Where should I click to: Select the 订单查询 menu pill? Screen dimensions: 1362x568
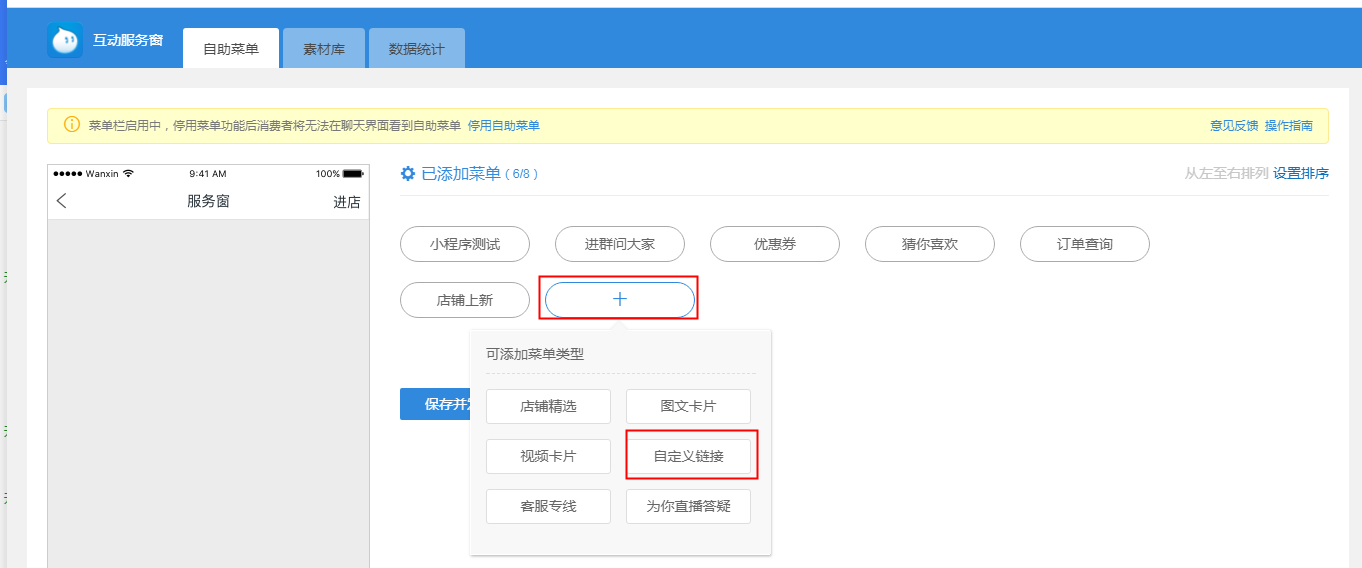1085,244
